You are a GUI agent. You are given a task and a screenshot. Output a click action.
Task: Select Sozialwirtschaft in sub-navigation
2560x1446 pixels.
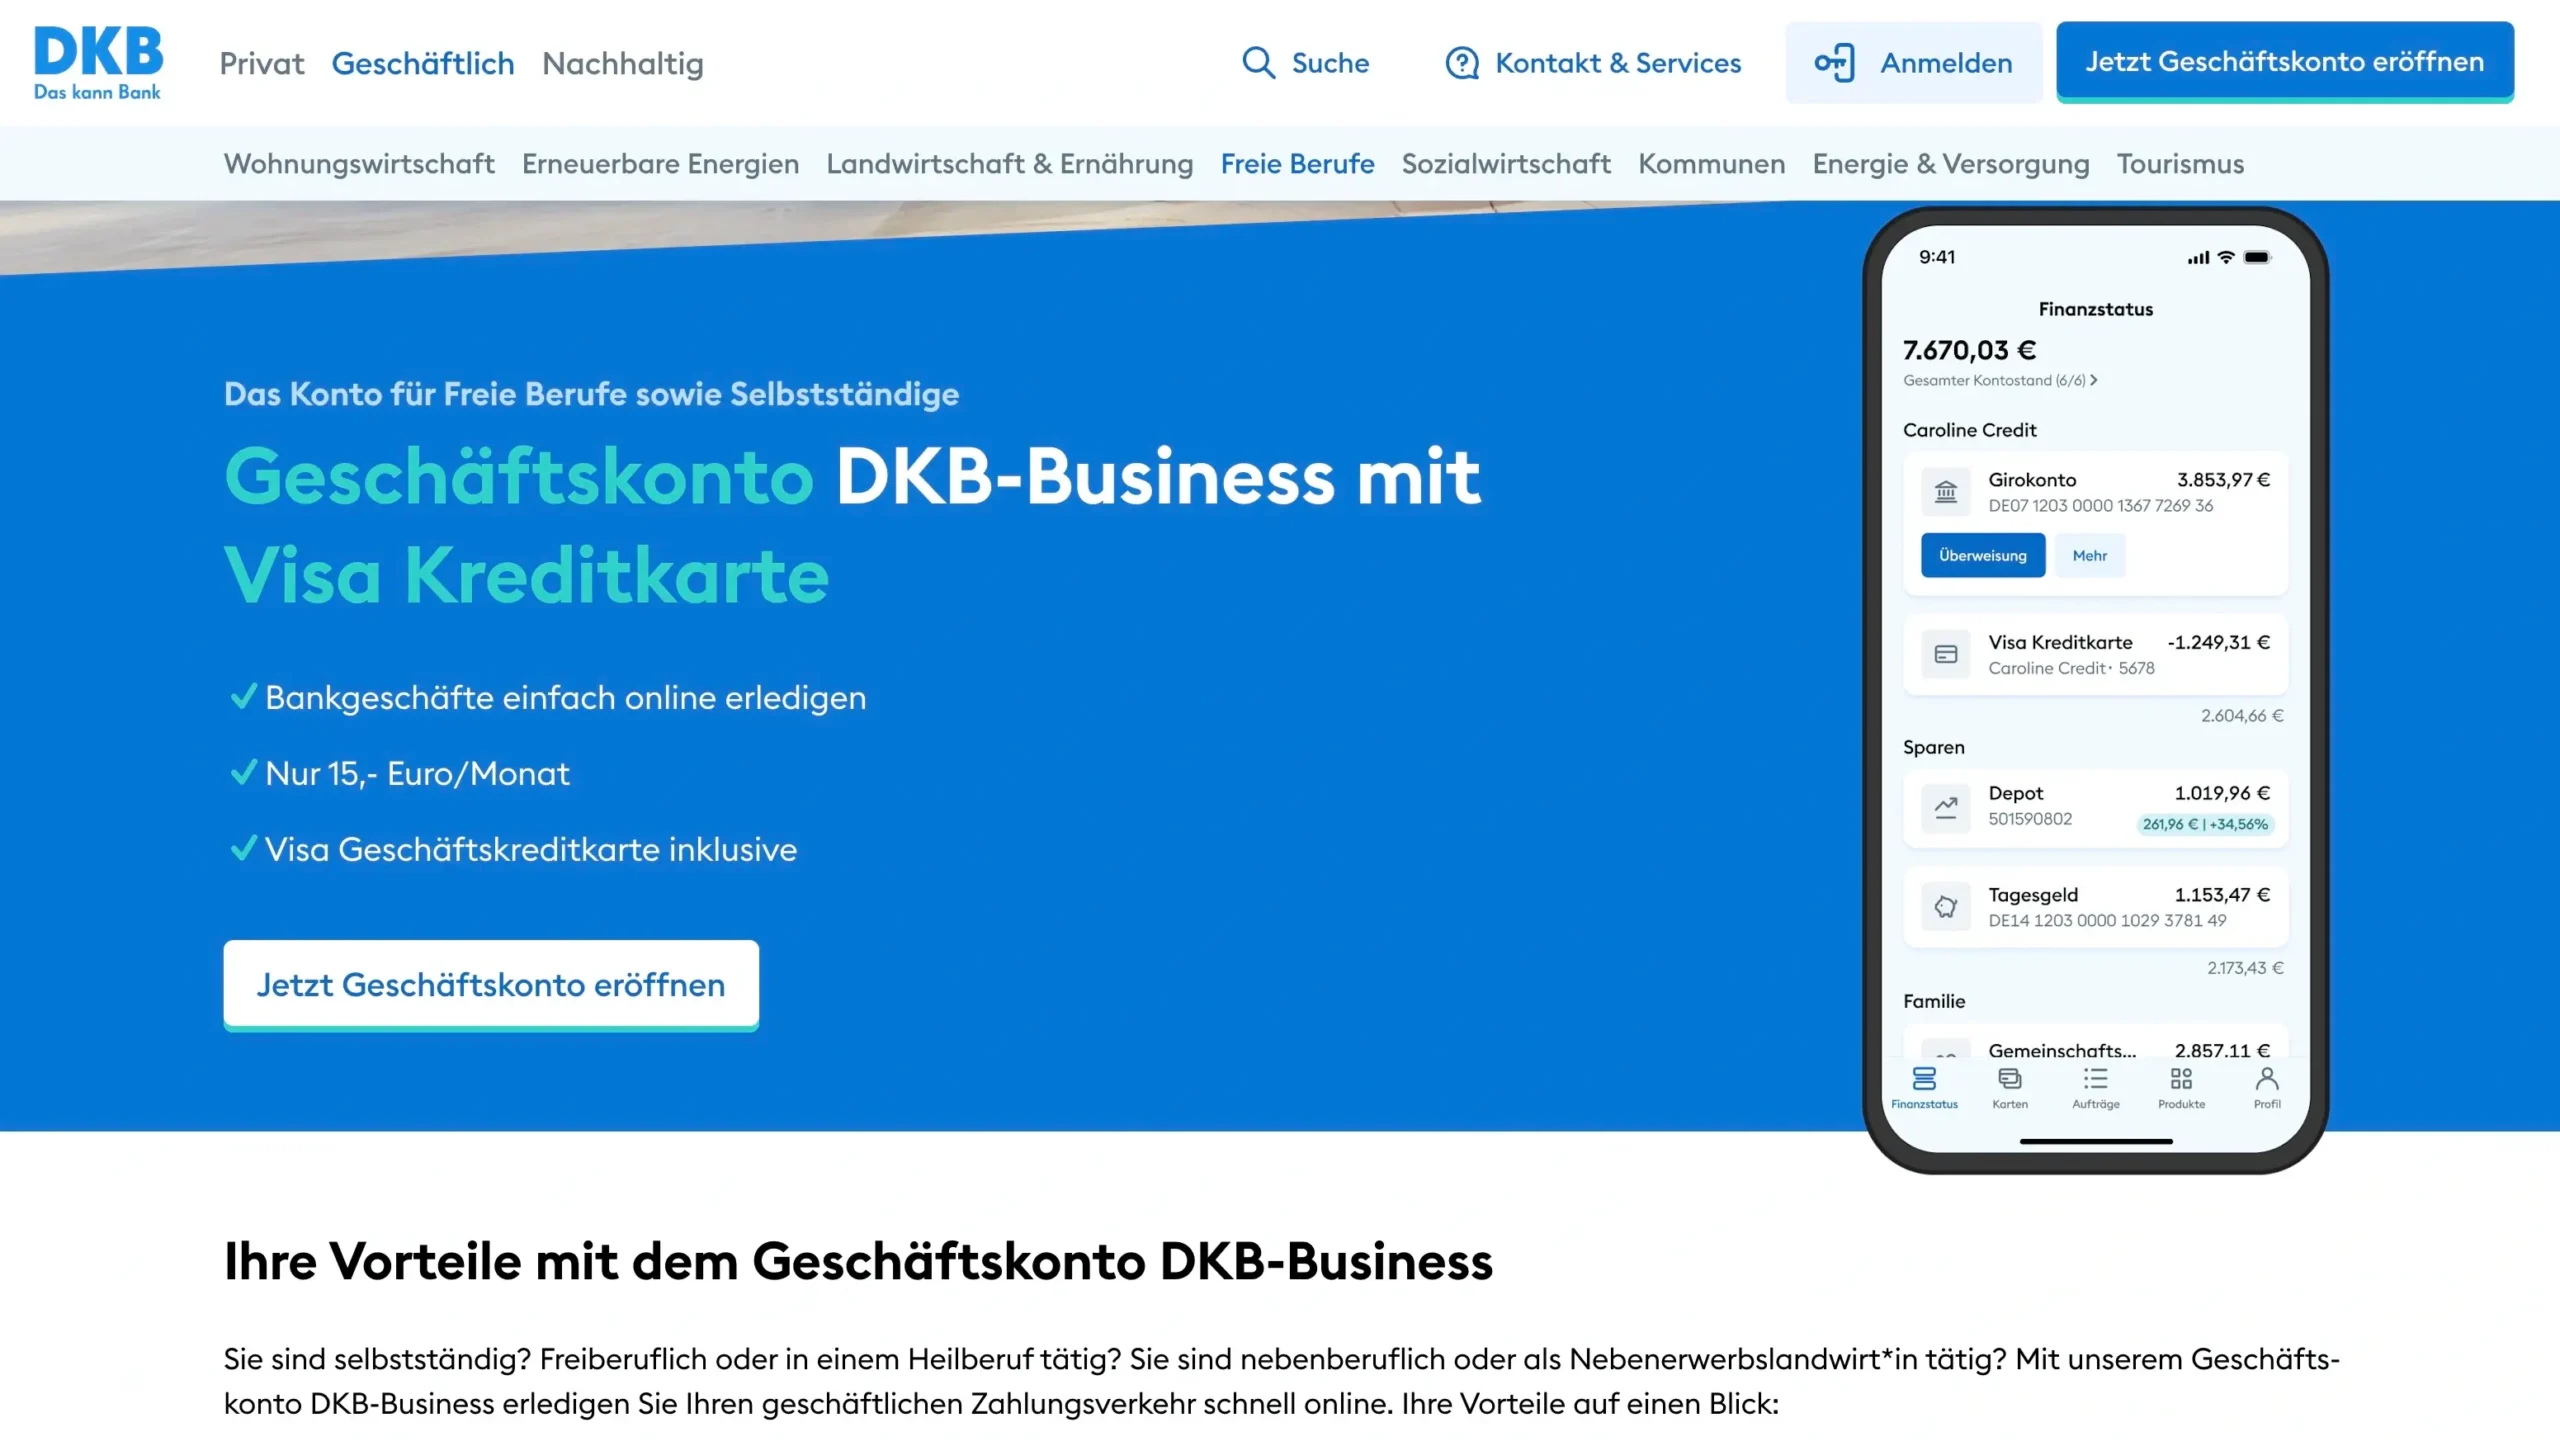click(1506, 163)
